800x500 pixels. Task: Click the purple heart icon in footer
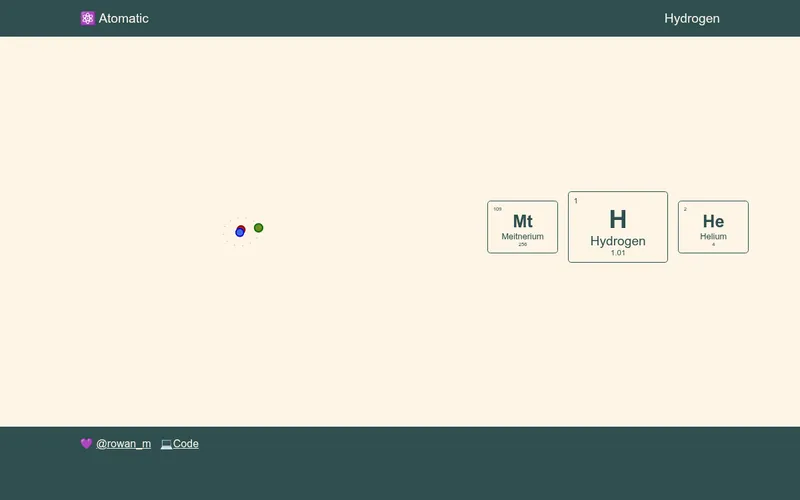(x=86, y=443)
